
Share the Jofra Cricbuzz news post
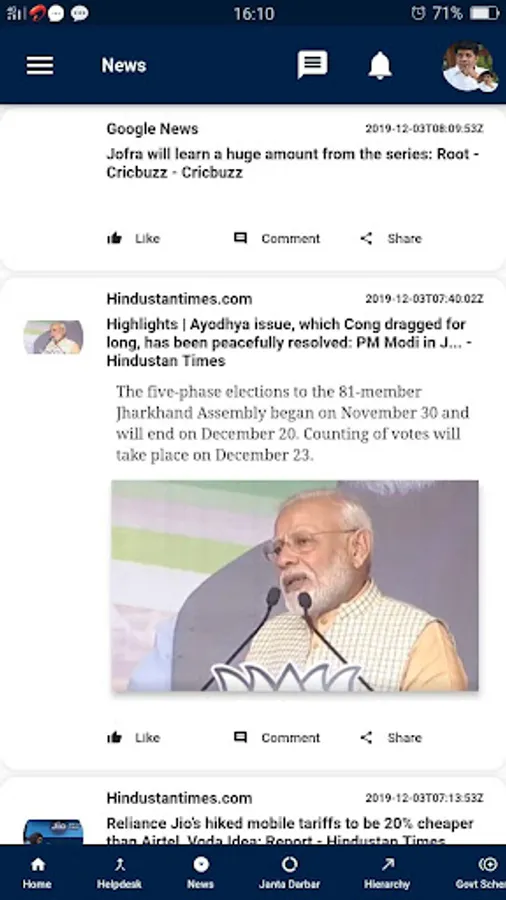[391, 239]
